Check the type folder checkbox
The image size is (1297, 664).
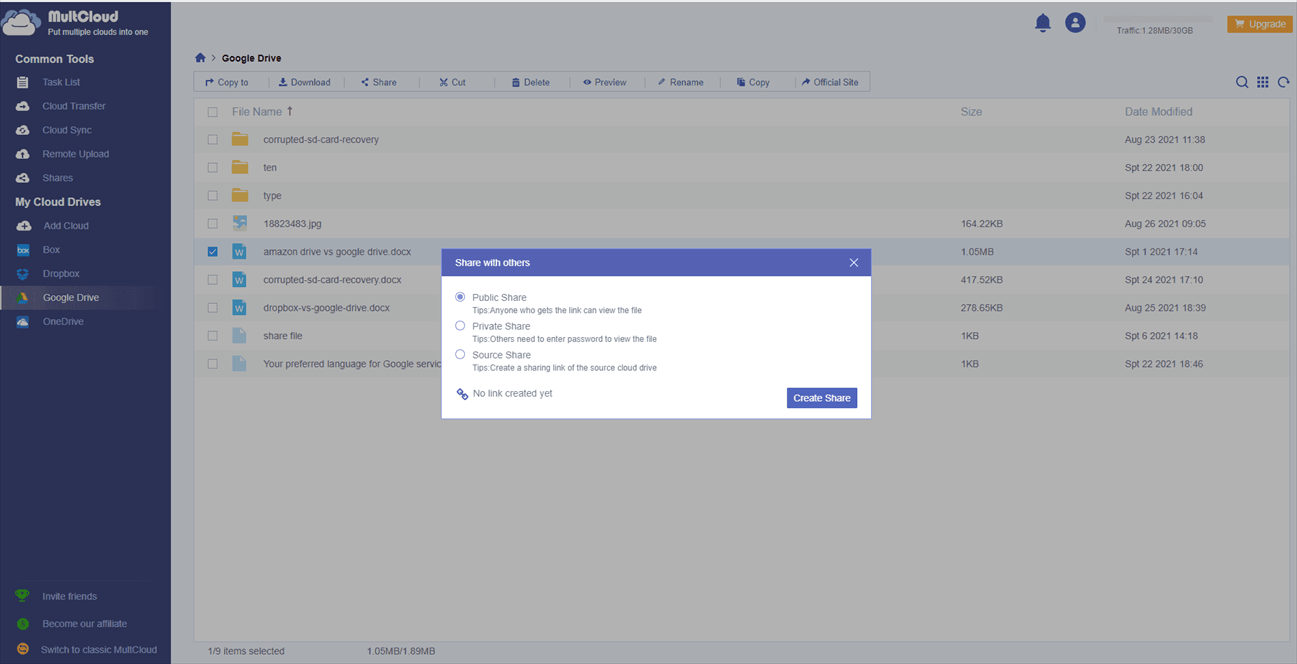coord(212,196)
